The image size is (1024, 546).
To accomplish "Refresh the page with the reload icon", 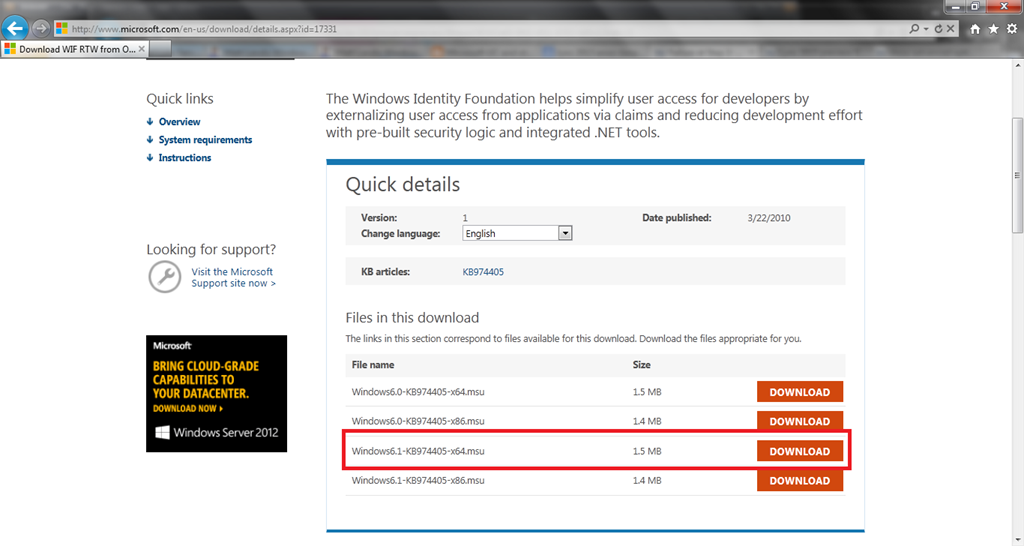I will (x=938, y=28).
